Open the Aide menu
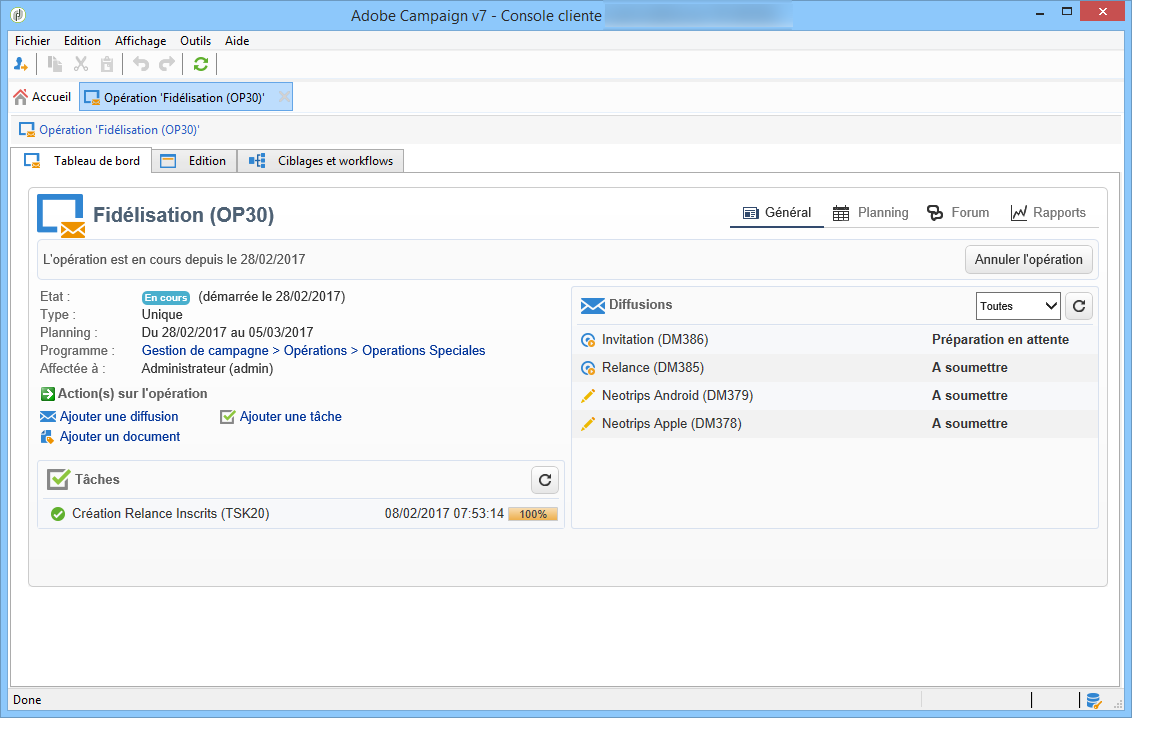 (x=237, y=41)
